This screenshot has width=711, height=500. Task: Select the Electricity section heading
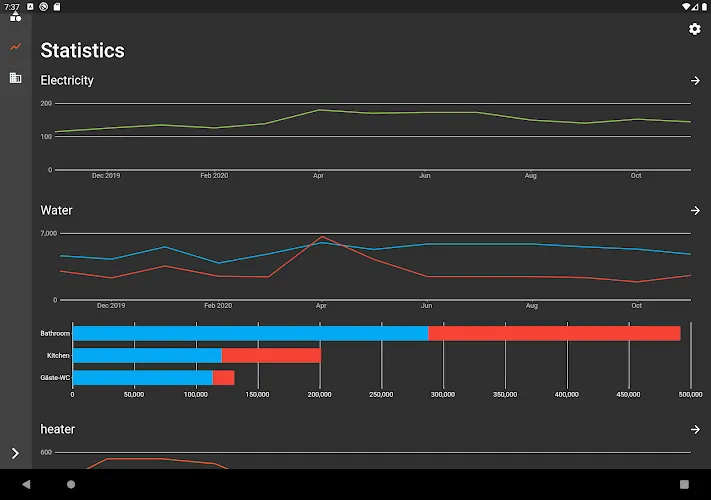point(67,80)
